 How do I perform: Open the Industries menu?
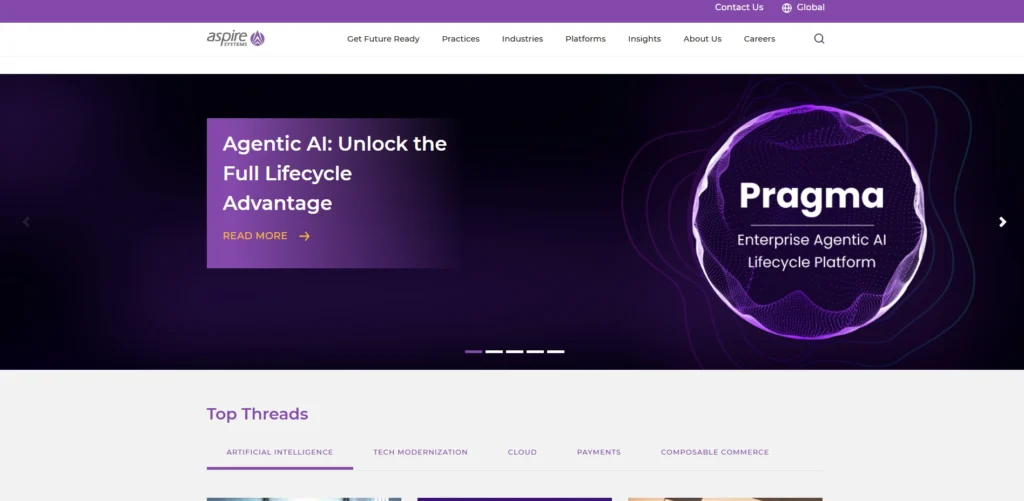pyautogui.click(x=522, y=39)
